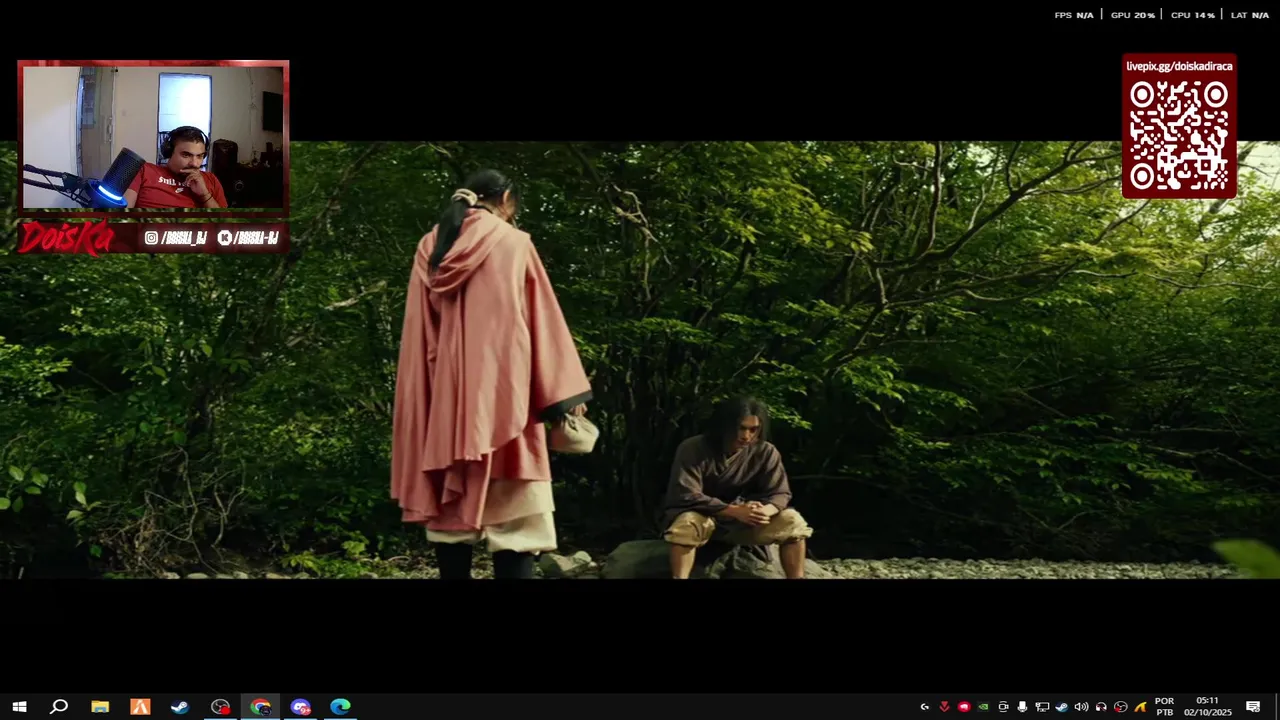
Task: Click the livepix QR code image
Action: point(1179,136)
